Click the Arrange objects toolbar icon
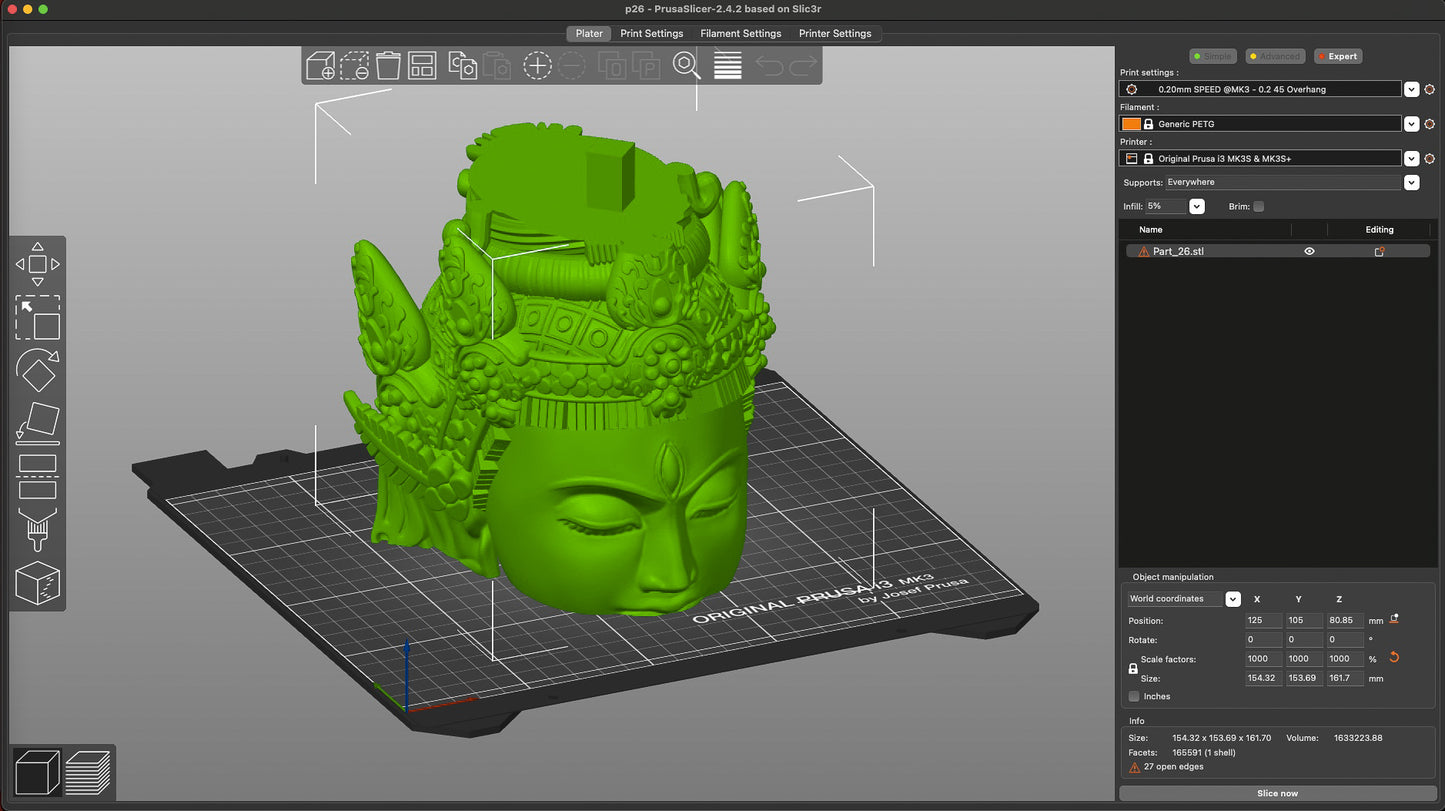Screen dimensions: 1445x811 click(422, 66)
